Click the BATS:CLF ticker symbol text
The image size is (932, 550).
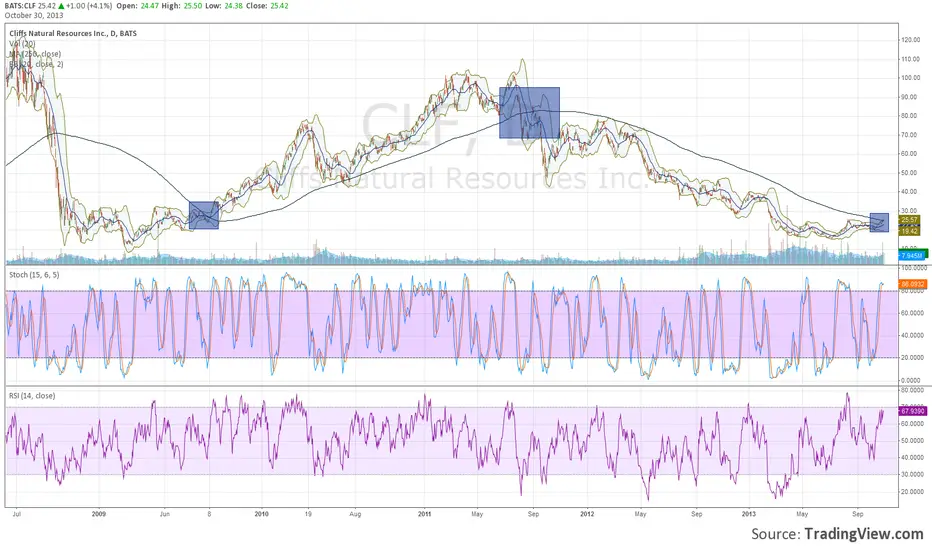tap(20, 6)
